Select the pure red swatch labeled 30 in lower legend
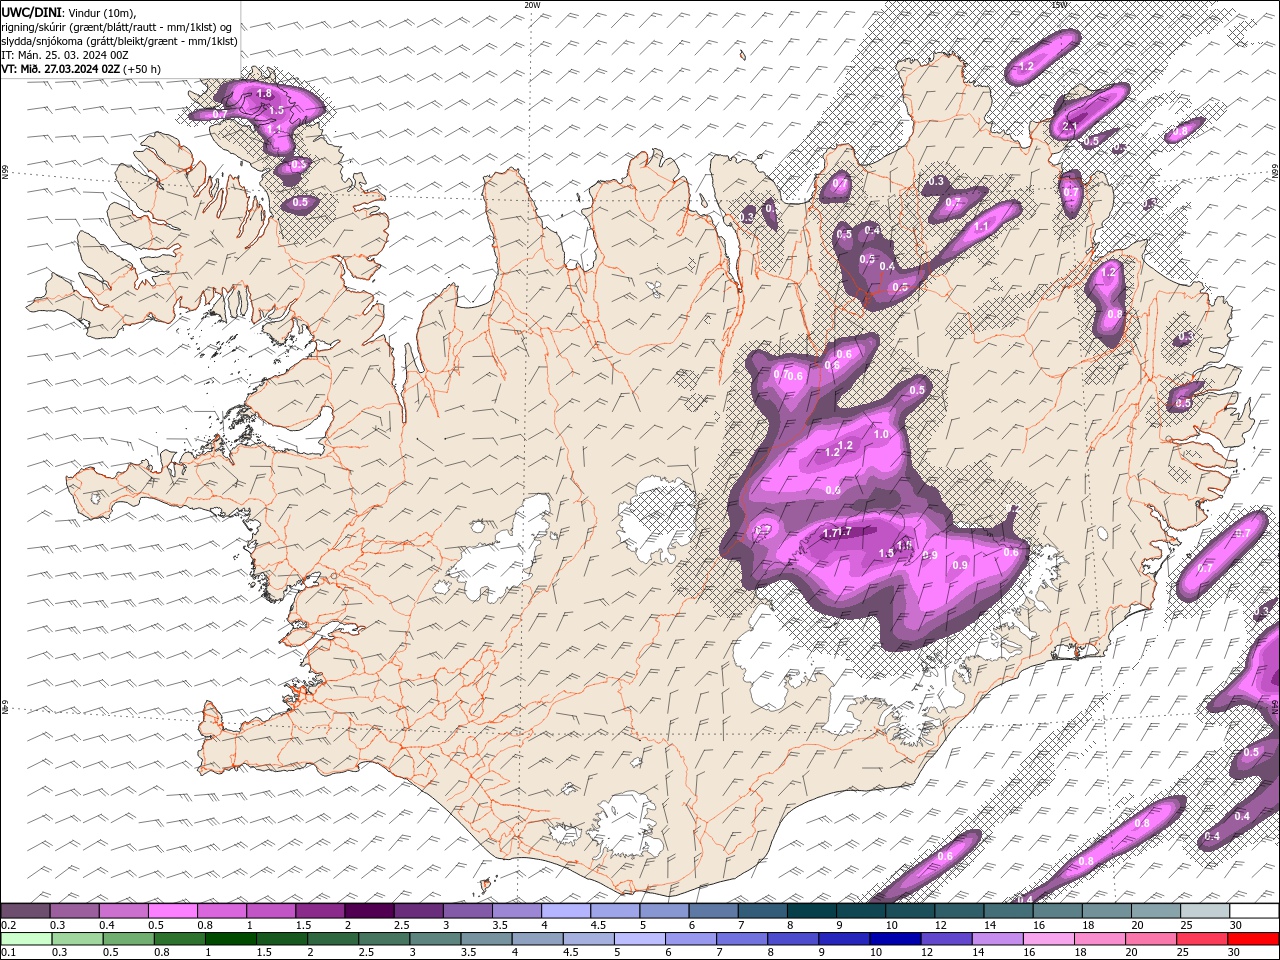 point(1254,938)
